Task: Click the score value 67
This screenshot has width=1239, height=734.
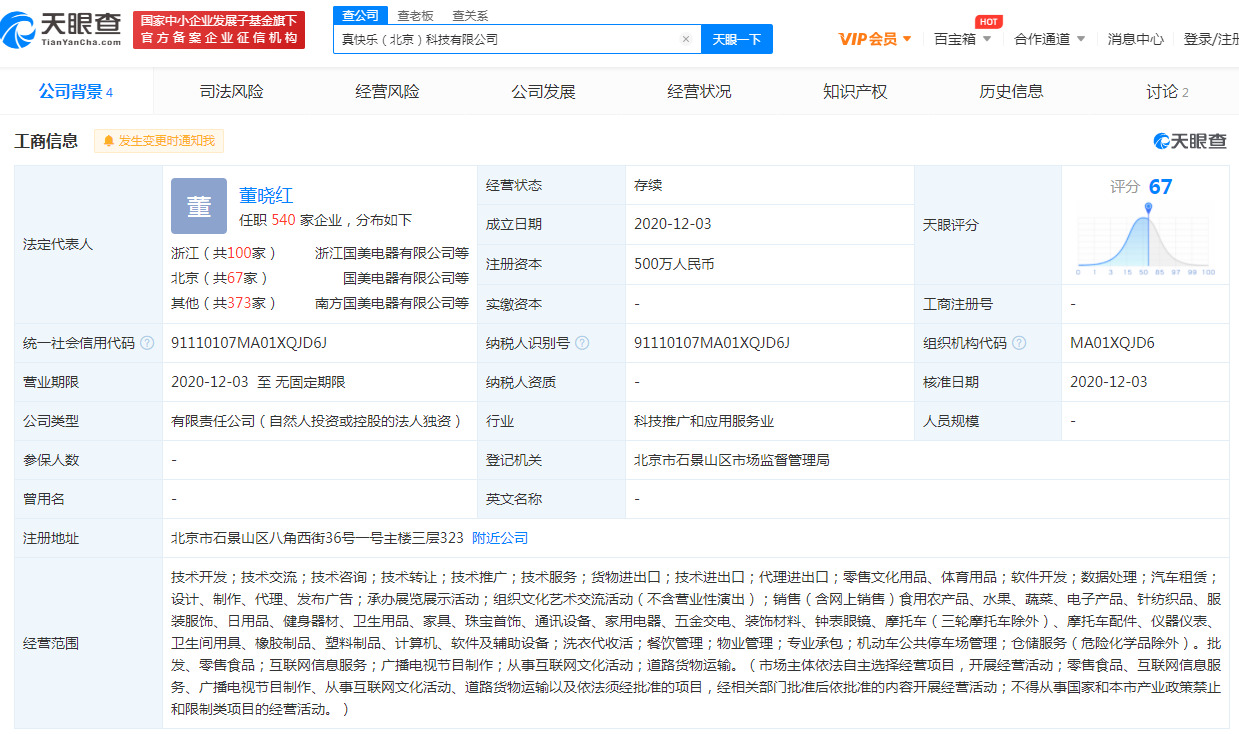Action: tap(1160, 187)
